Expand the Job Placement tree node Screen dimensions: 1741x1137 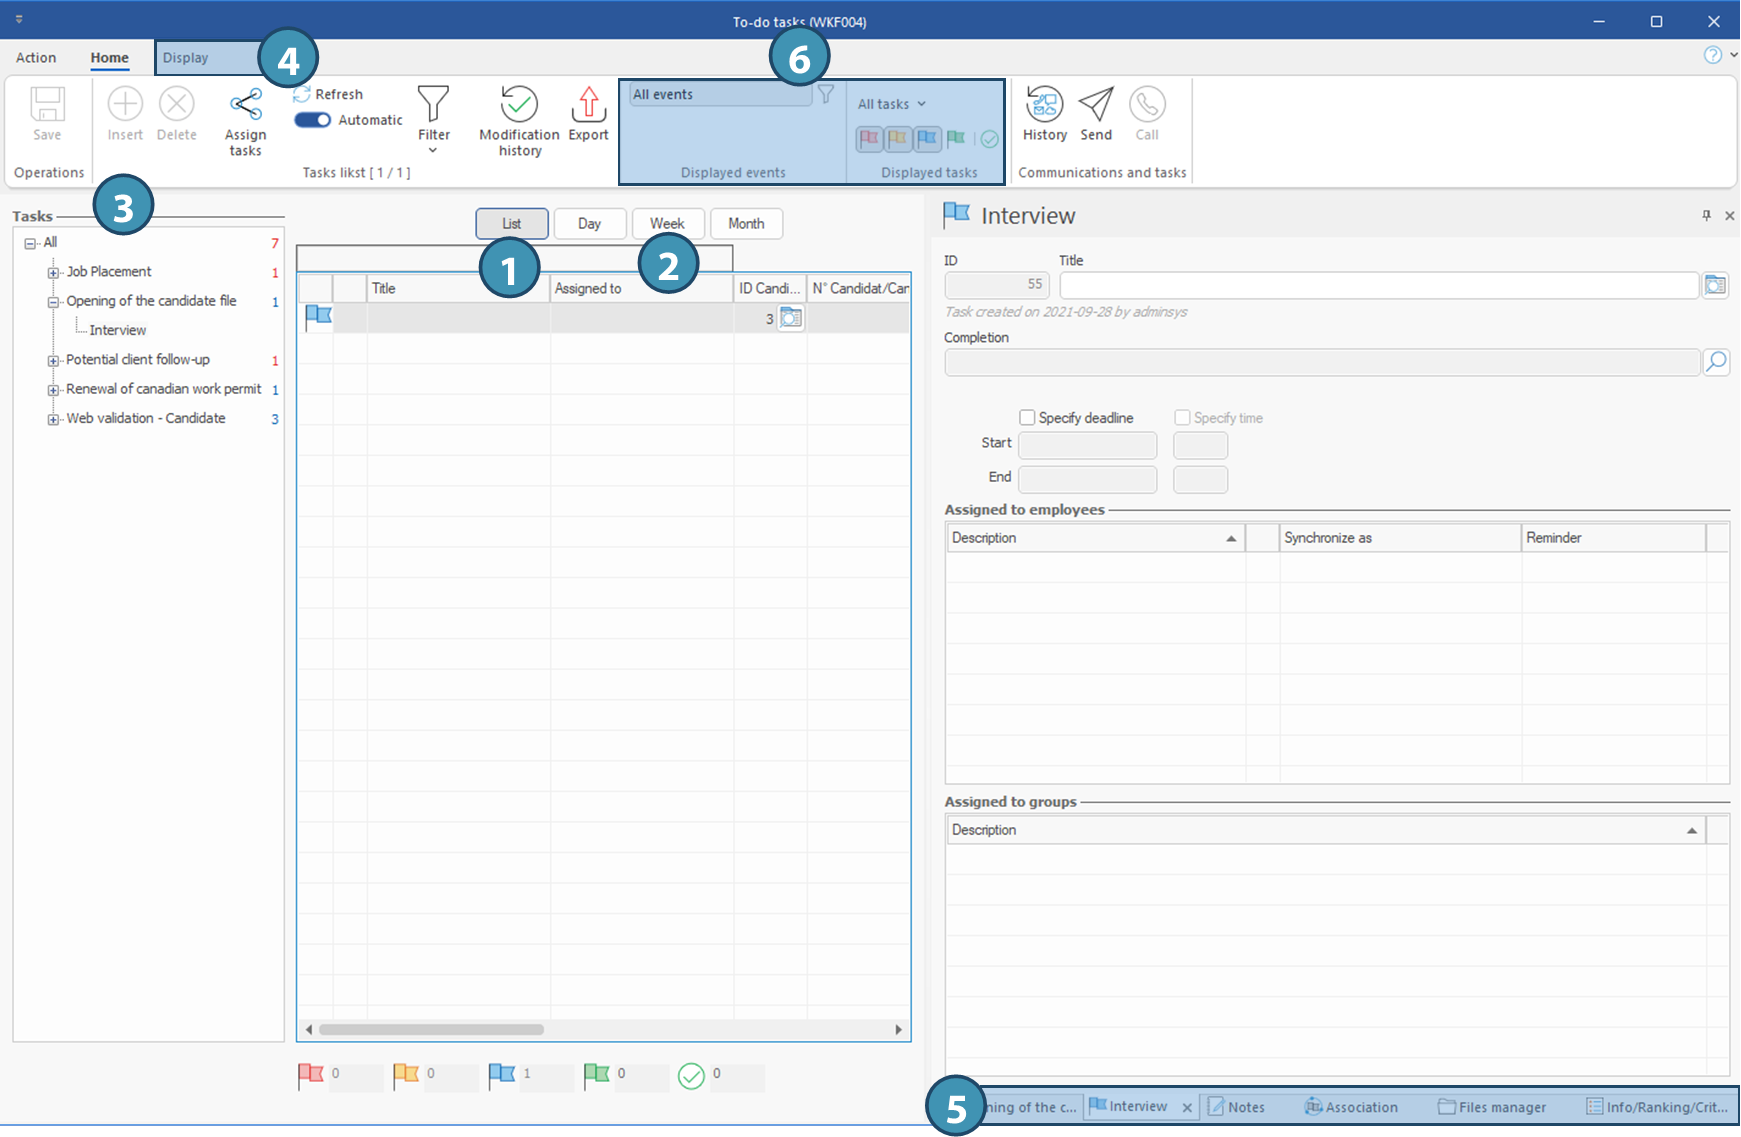(x=54, y=273)
